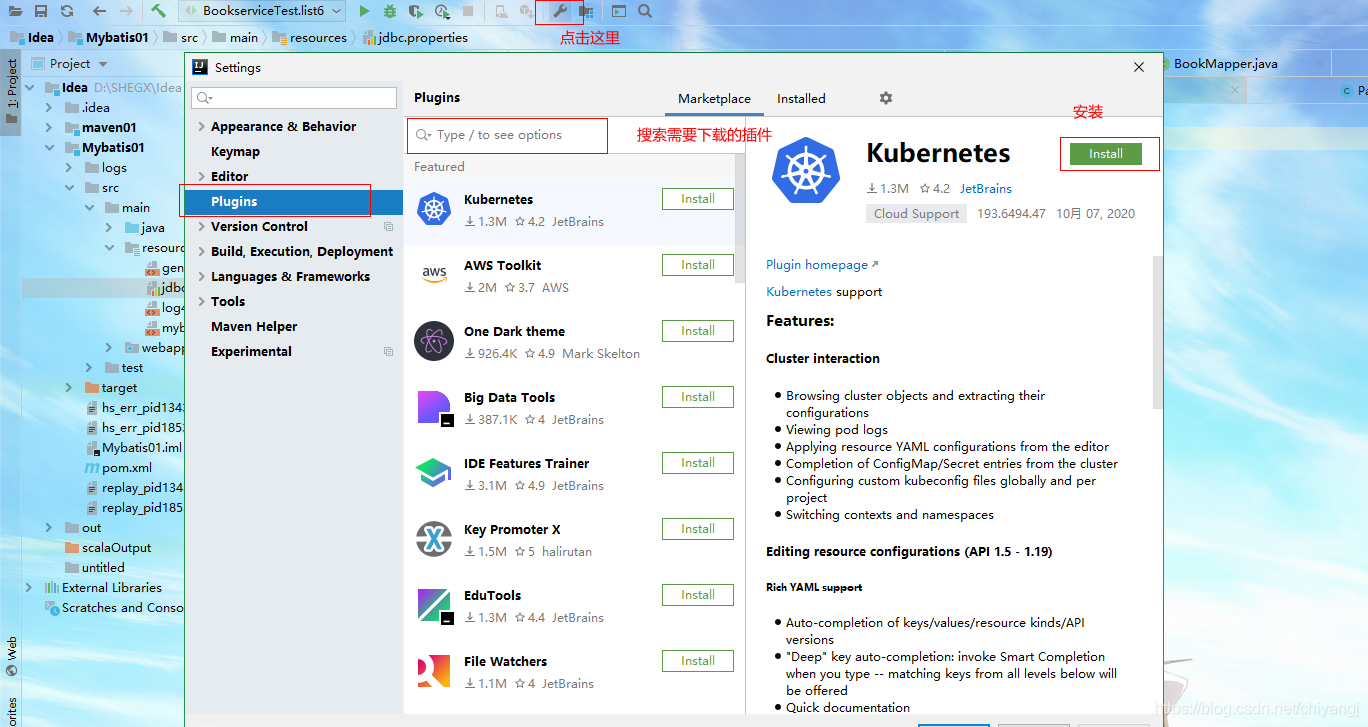Viewport: 1368px width, 727px height.
Task: Expand the target folder in project tree
Action: pyautogui.click(x=69, y=387)
